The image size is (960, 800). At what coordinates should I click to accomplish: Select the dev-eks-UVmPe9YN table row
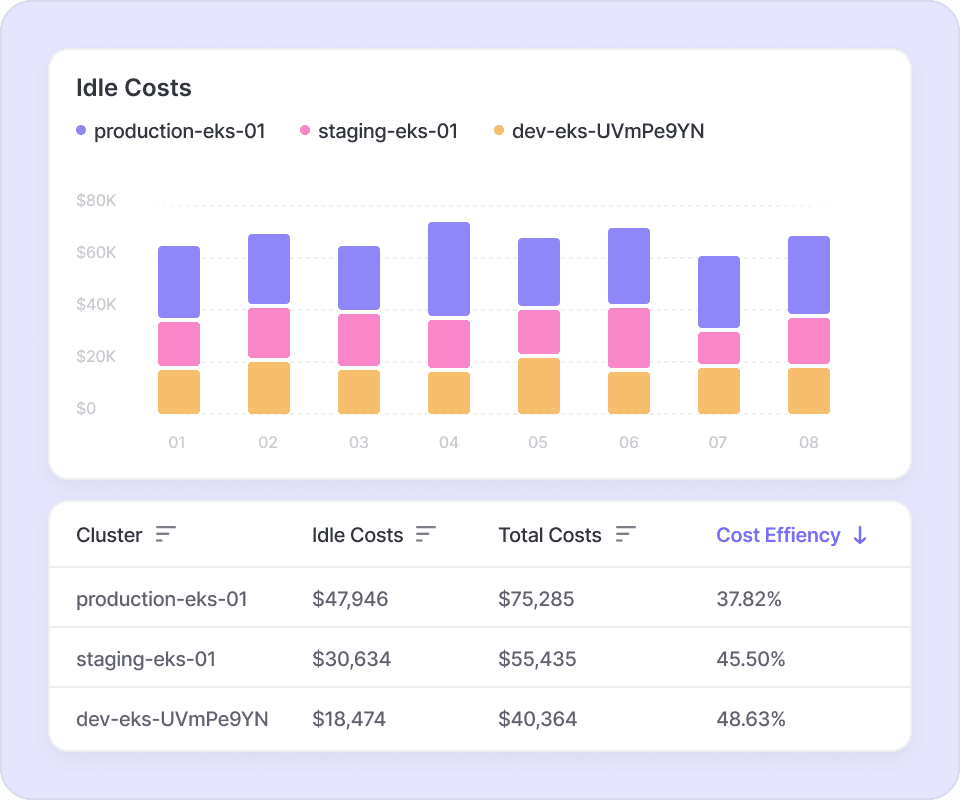[x=172, y=719]
